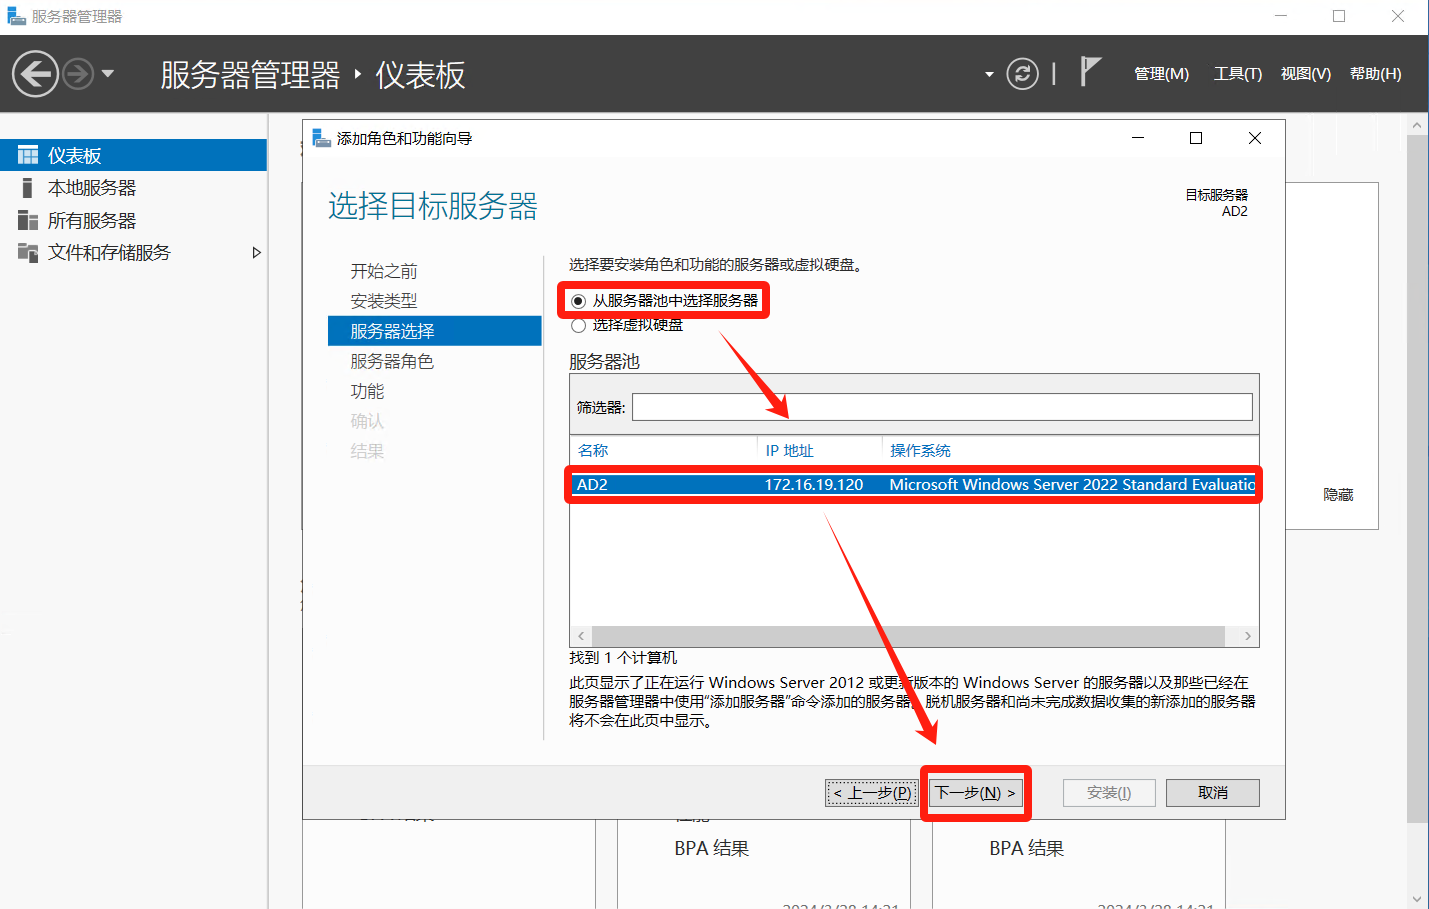1429x909 pixels.
Task: Select the AD2 server row
Action: coord(912,485)
